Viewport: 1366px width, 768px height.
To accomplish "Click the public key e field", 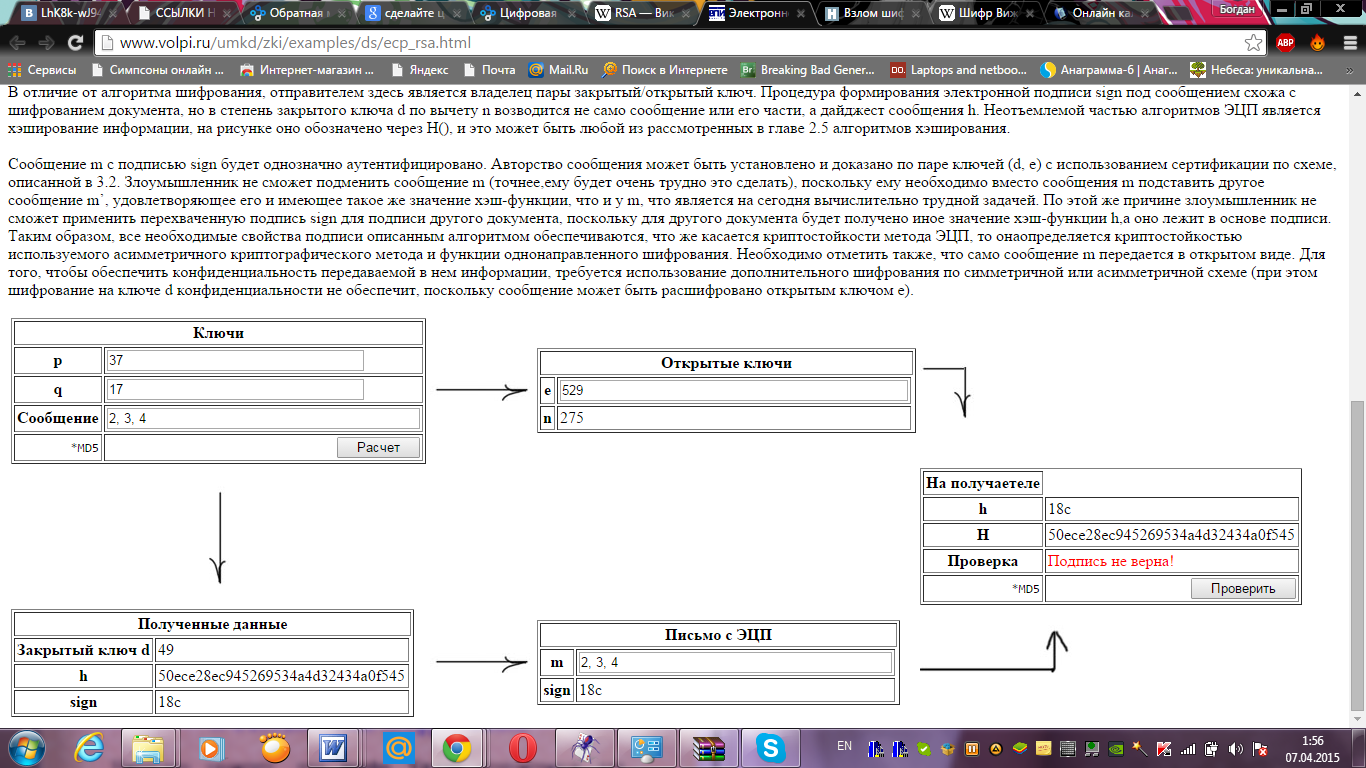I will [734, 389].
